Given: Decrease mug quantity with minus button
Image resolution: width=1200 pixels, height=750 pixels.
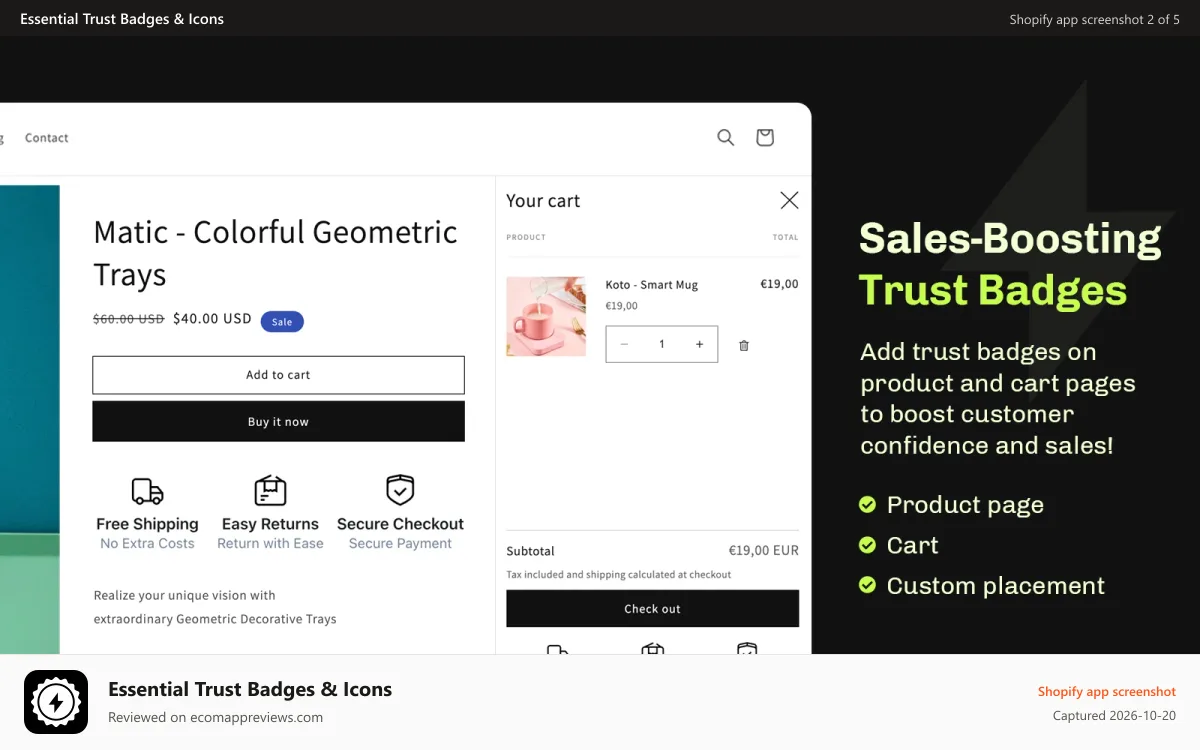Looking at the screenshot, I should [624, 344].
